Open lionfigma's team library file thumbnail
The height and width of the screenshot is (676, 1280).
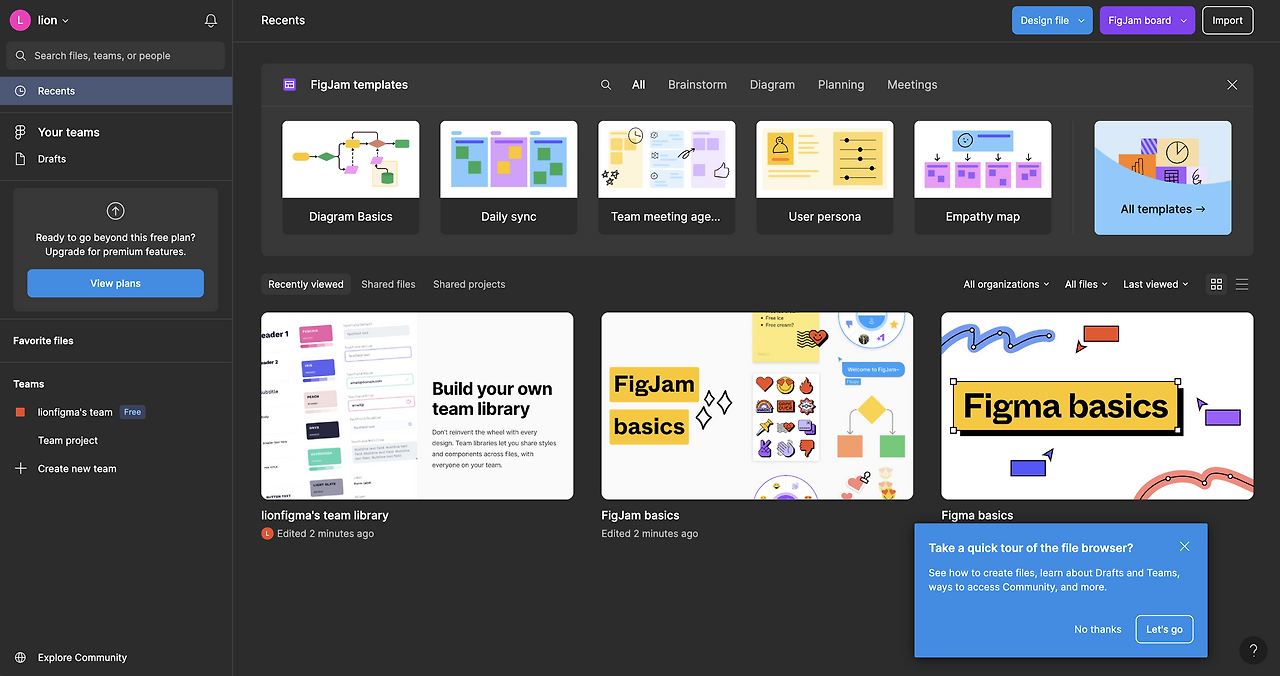(417, 406)
